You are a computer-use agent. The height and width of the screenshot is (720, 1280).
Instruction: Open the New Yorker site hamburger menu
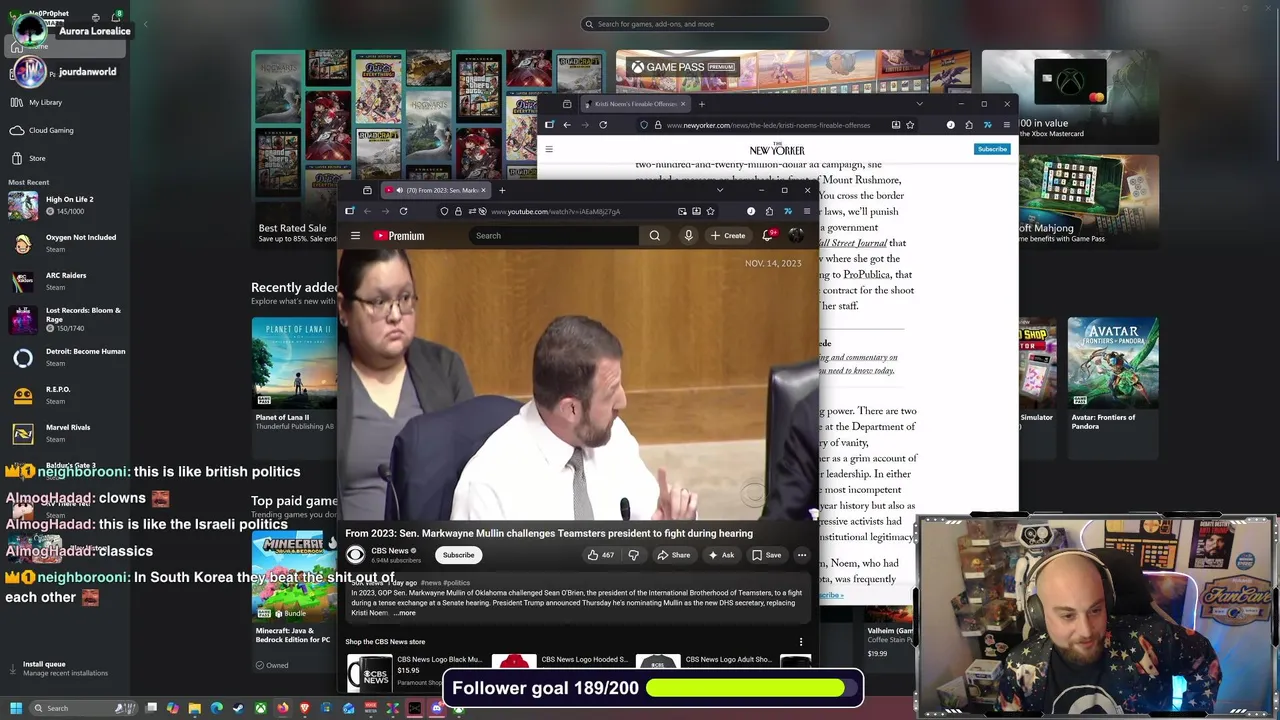[x=548, y=149]
